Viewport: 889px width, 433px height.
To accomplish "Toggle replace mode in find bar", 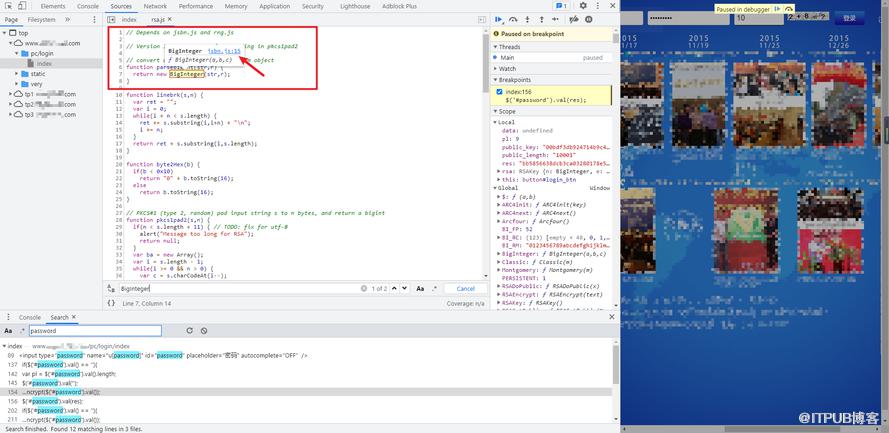I will 111,288.
